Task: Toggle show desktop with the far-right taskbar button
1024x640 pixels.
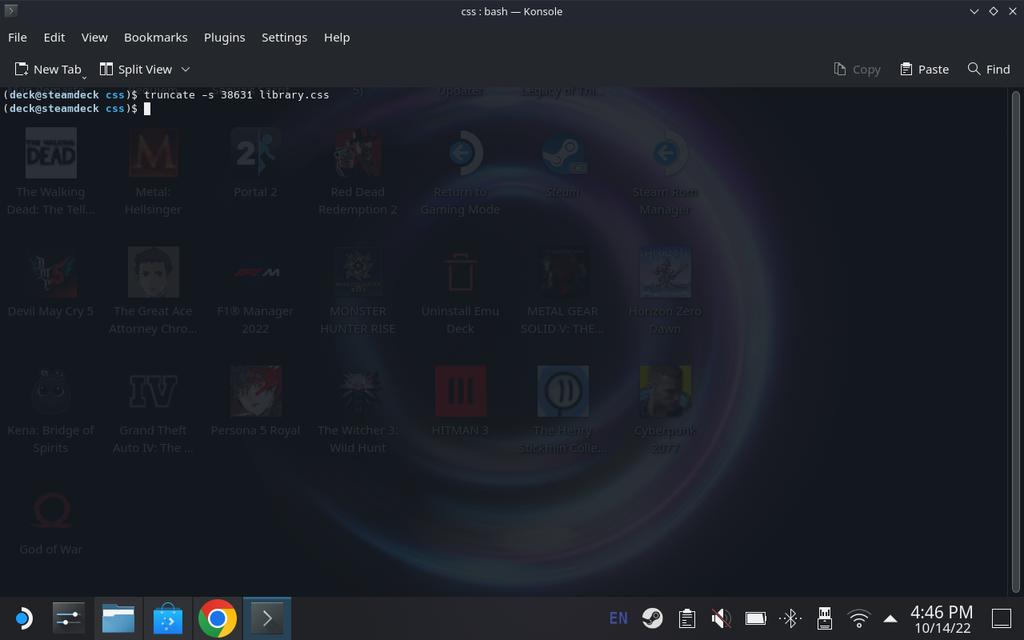Action: [1002, 618]
